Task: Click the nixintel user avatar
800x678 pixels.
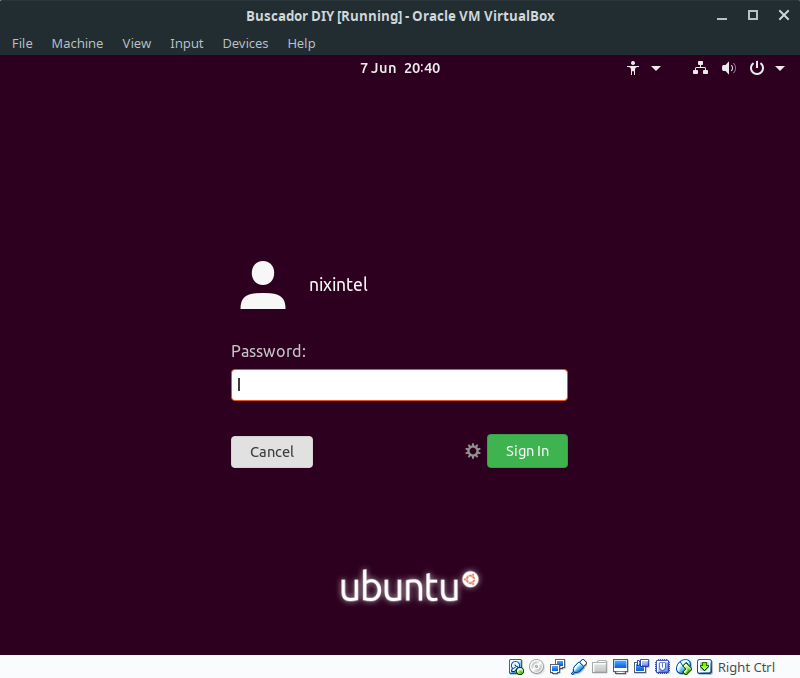Action: click(x=263, y=285)
